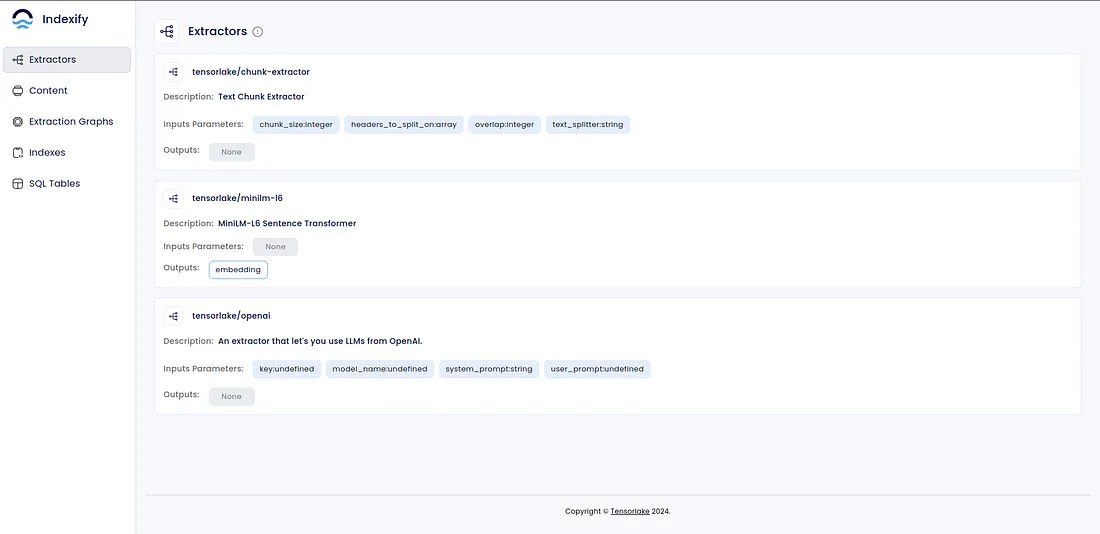Viewport: 1100px width, 534px height.
Task: Click the icon beside tensorlake/openai
Action: (x=174, y=316)
